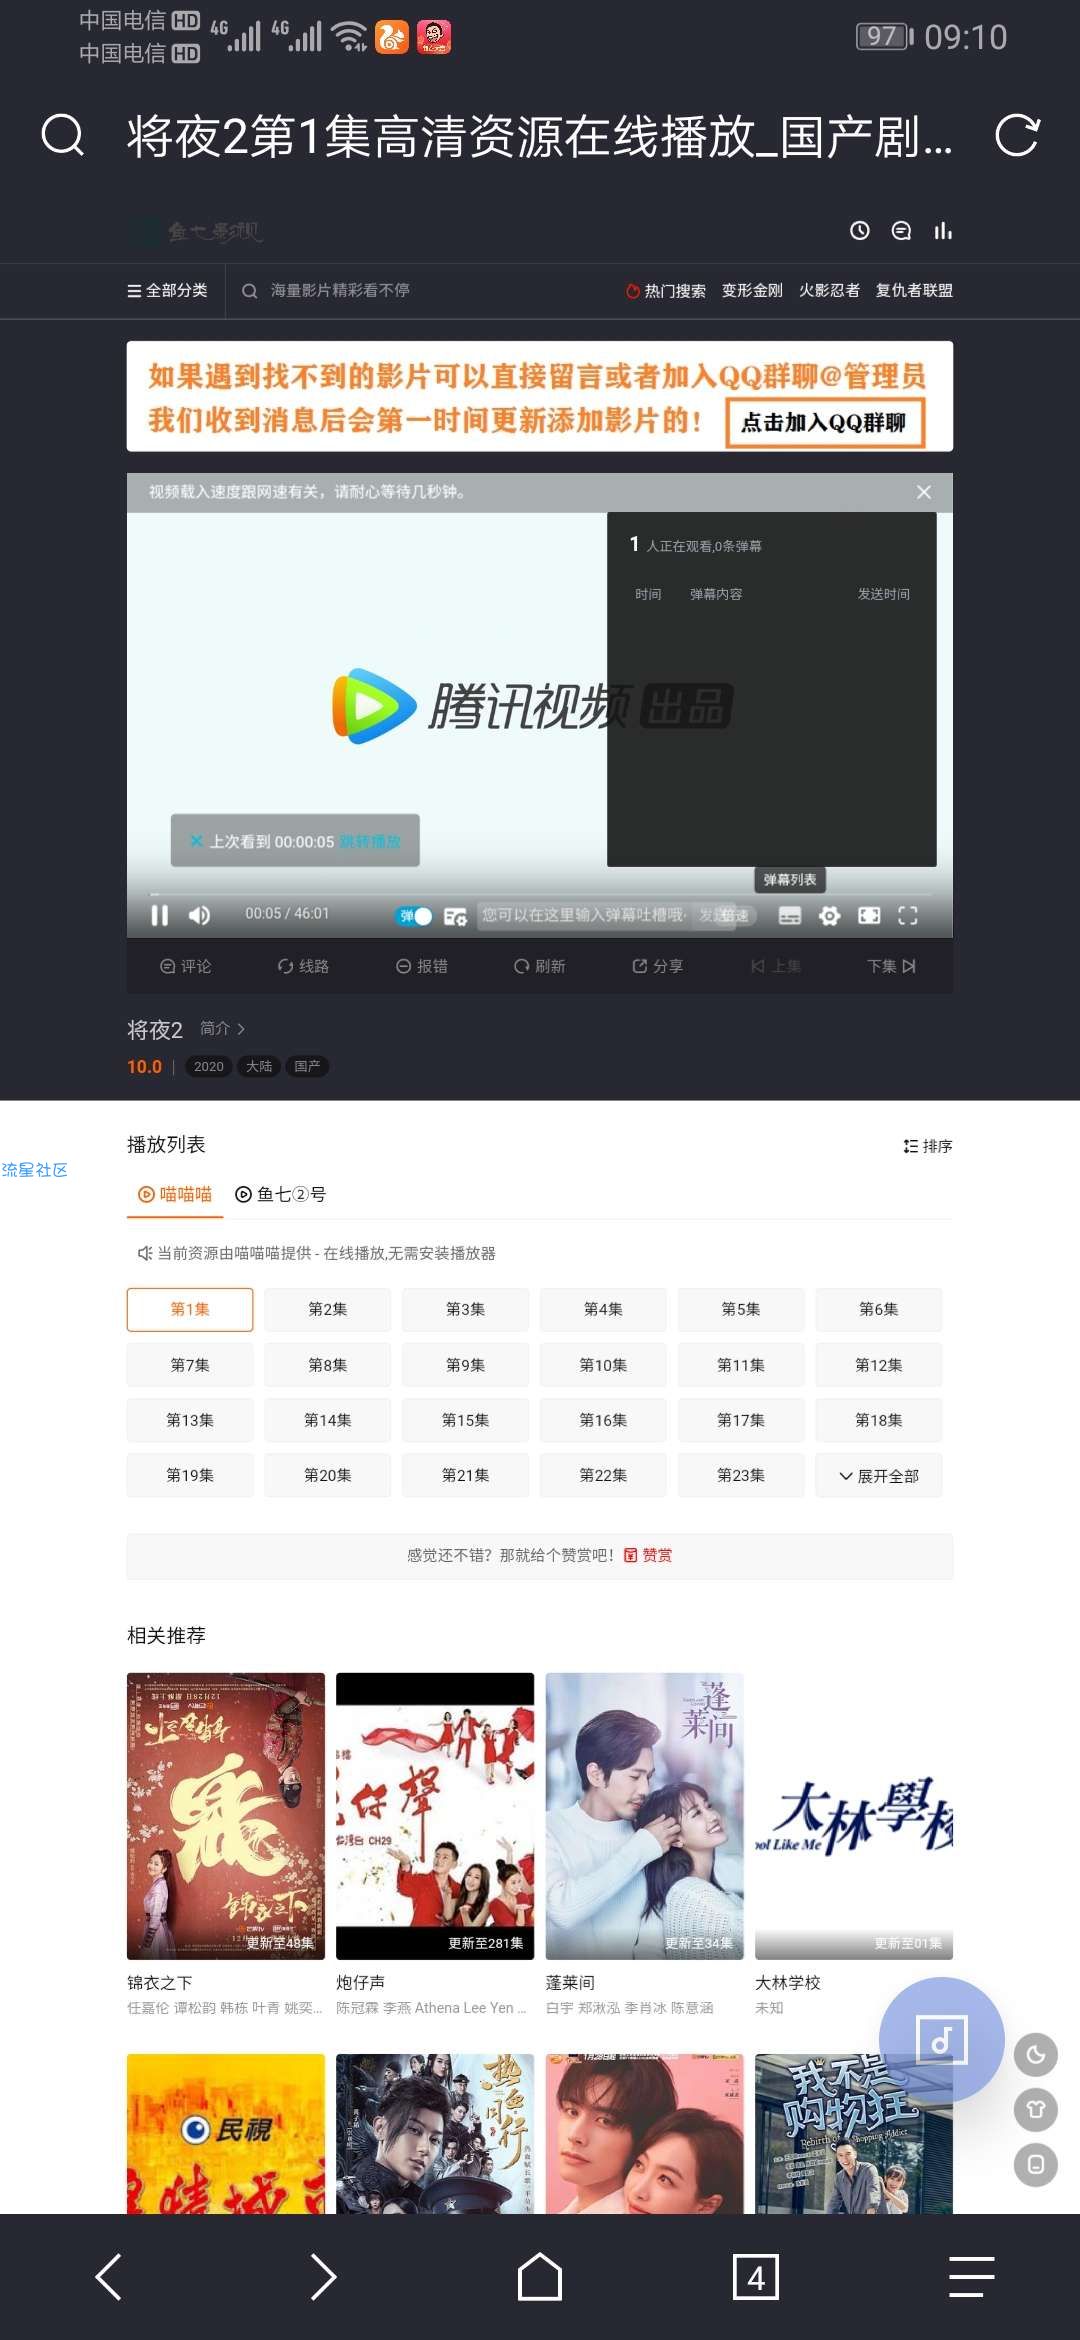Toggle web fullscreen mode icon

coord(870,916)
